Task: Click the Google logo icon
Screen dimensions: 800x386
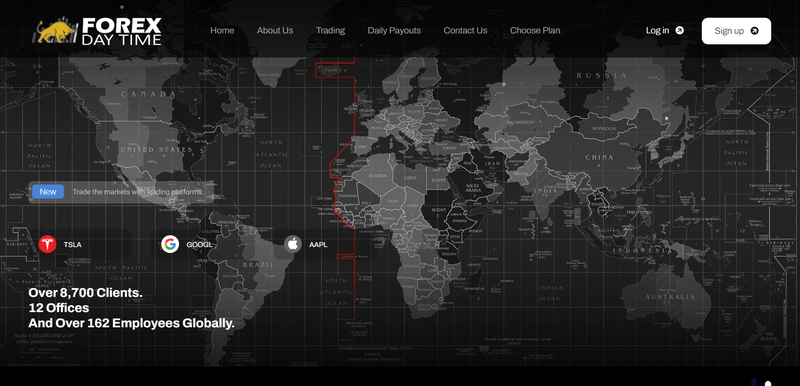Action: [170, 244]
